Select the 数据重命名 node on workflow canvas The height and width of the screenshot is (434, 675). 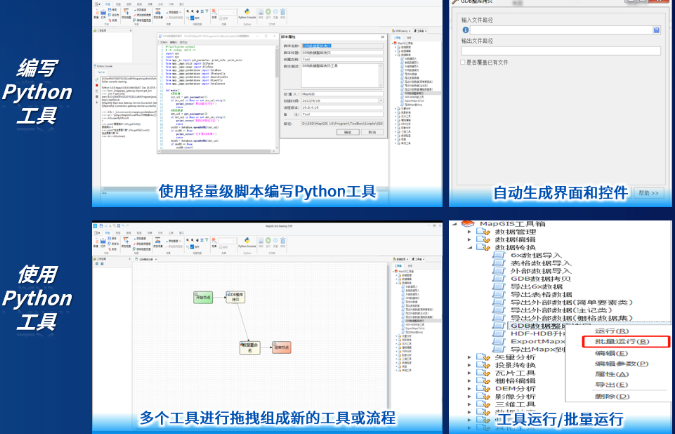click(250, 348)
